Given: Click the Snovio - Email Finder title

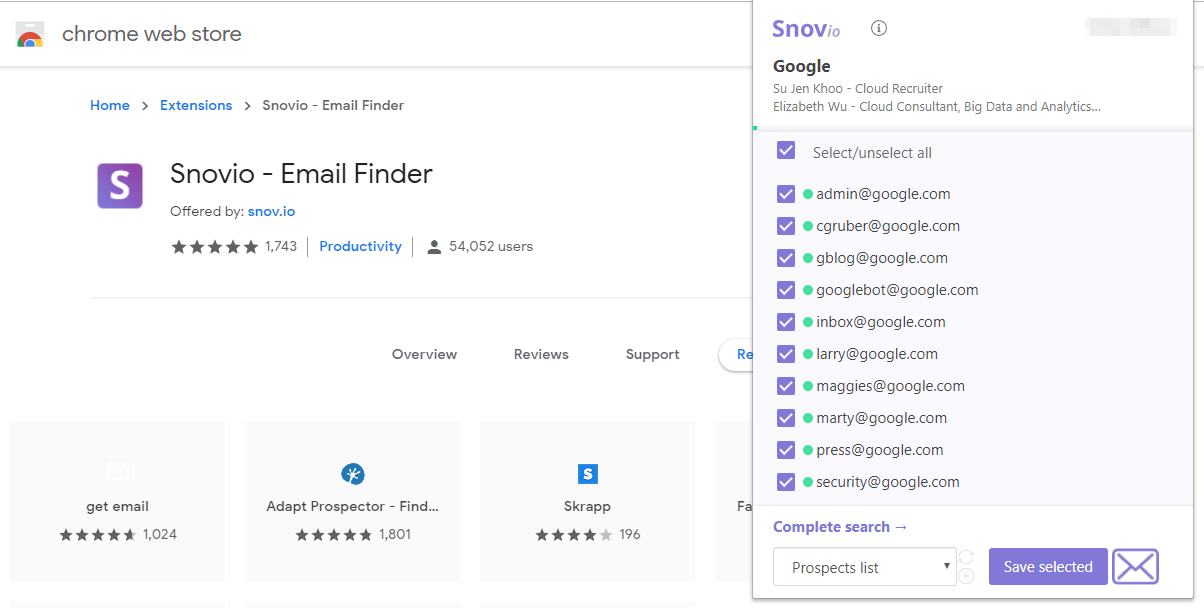Looking at the screenshot, I should [x=301, y=174].
